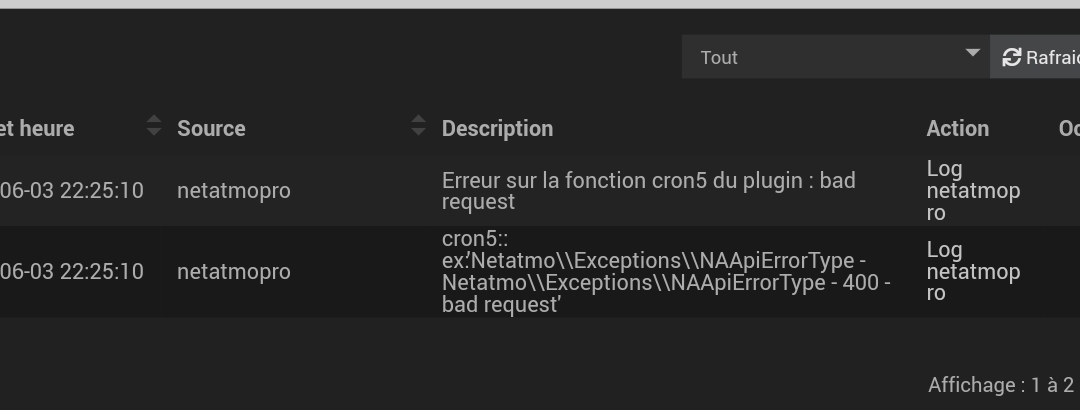Image resolution: width=1080 pixels, height=410 pixels.
Task: Click first row timestamp 22:25:10
Action: (72, 191)
